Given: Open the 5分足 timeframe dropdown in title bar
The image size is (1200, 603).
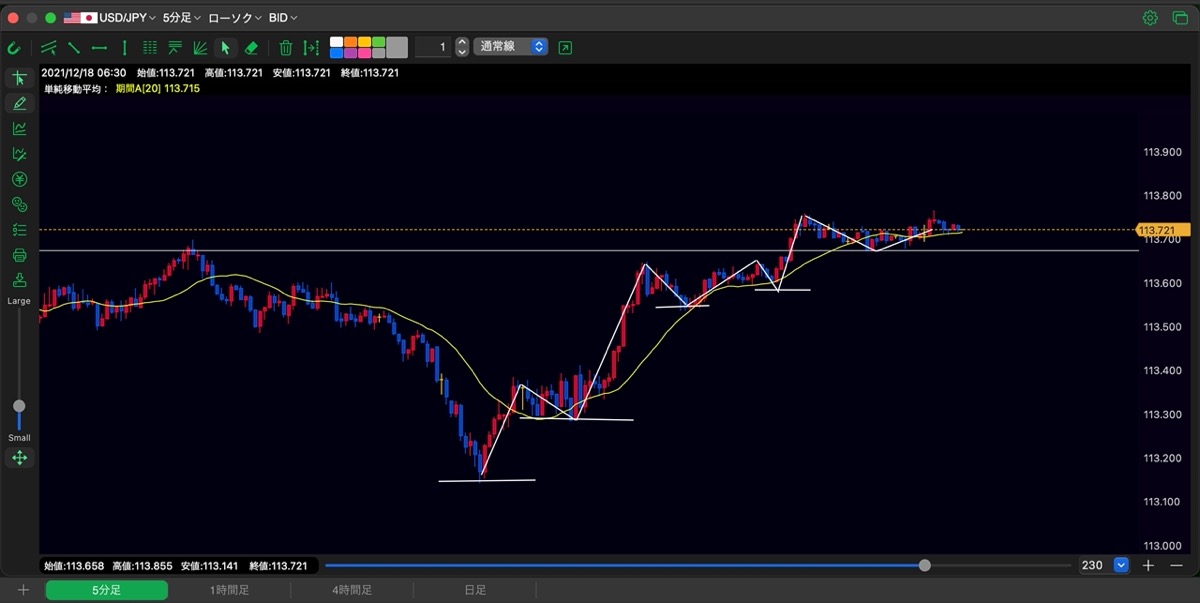Looking at the screenshot, I should pos(181,18).
